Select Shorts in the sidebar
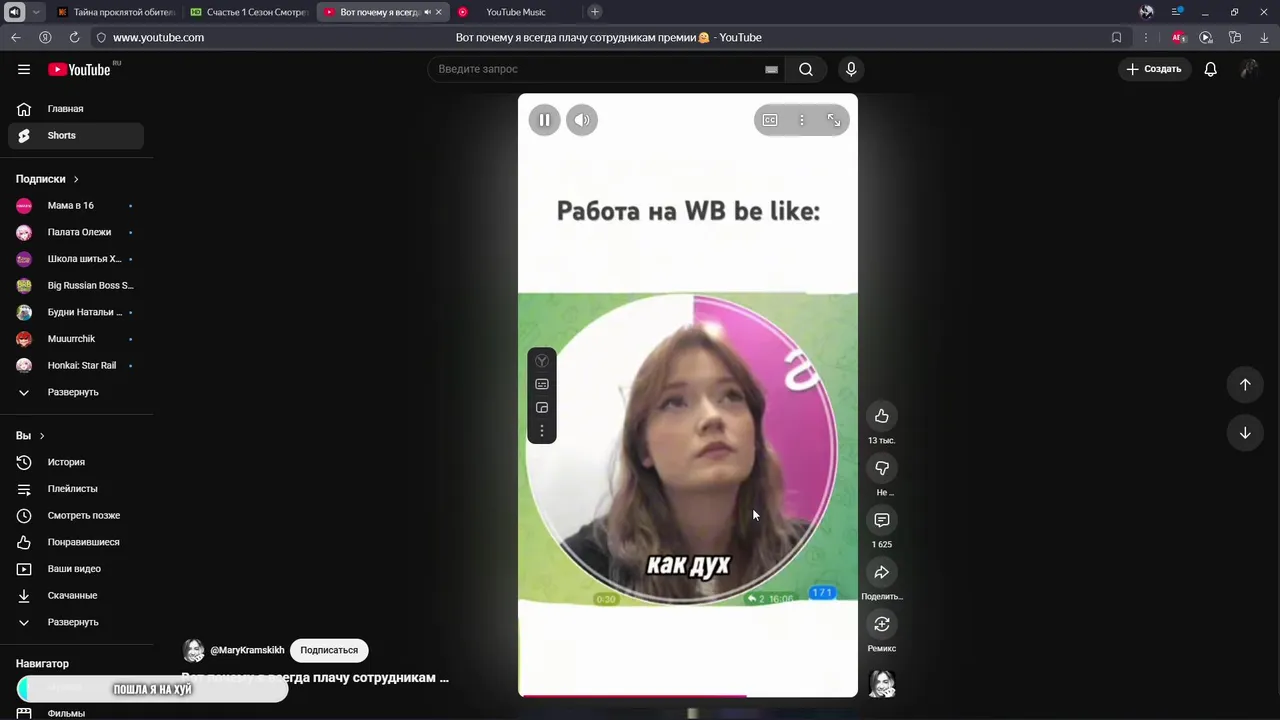This screenshot has width=1280, height=720. point(76,135)
